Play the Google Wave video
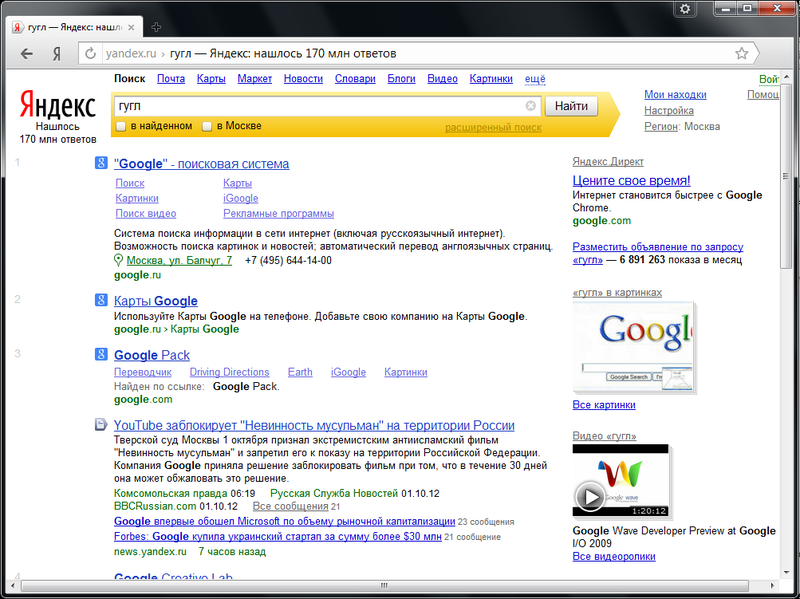 pyautogui.click(x=590, y=496)
